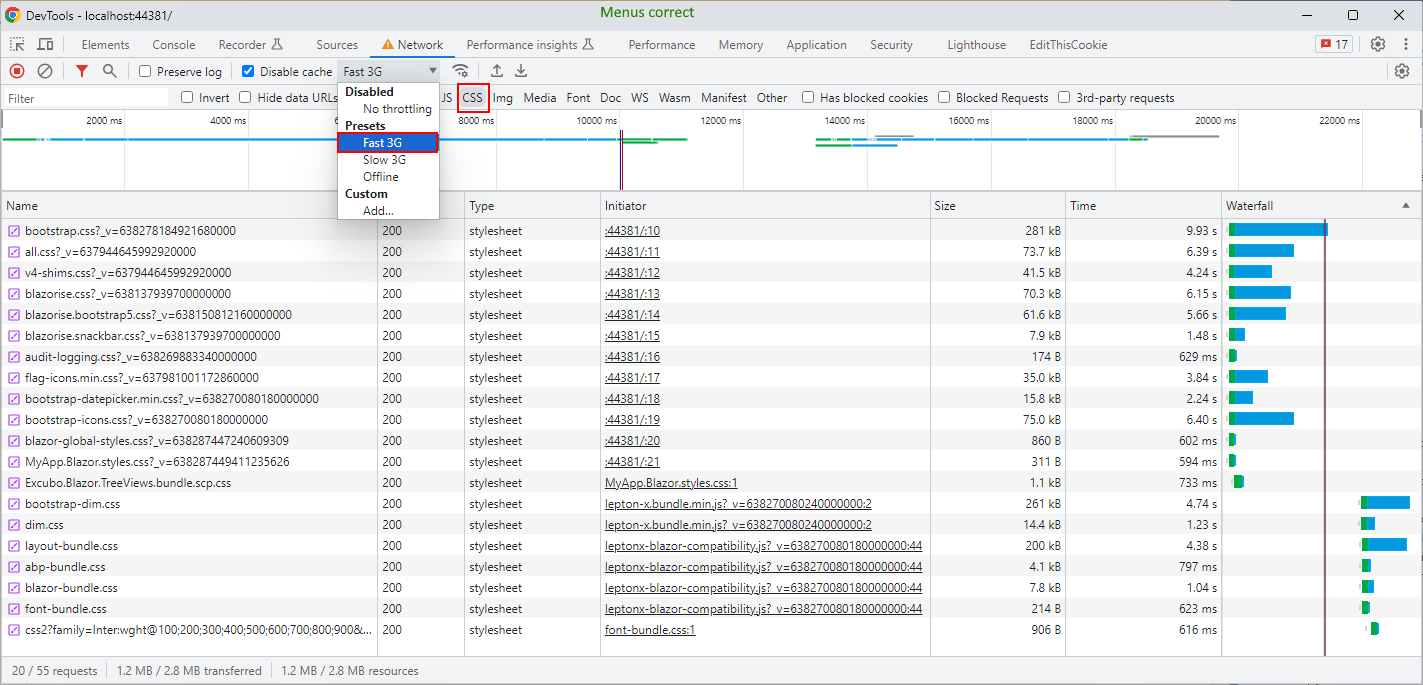Toggle the red filter funnel icon
Image resolution: width=1423 pixels, height=685 pixels.
click(x=82, y=71)
